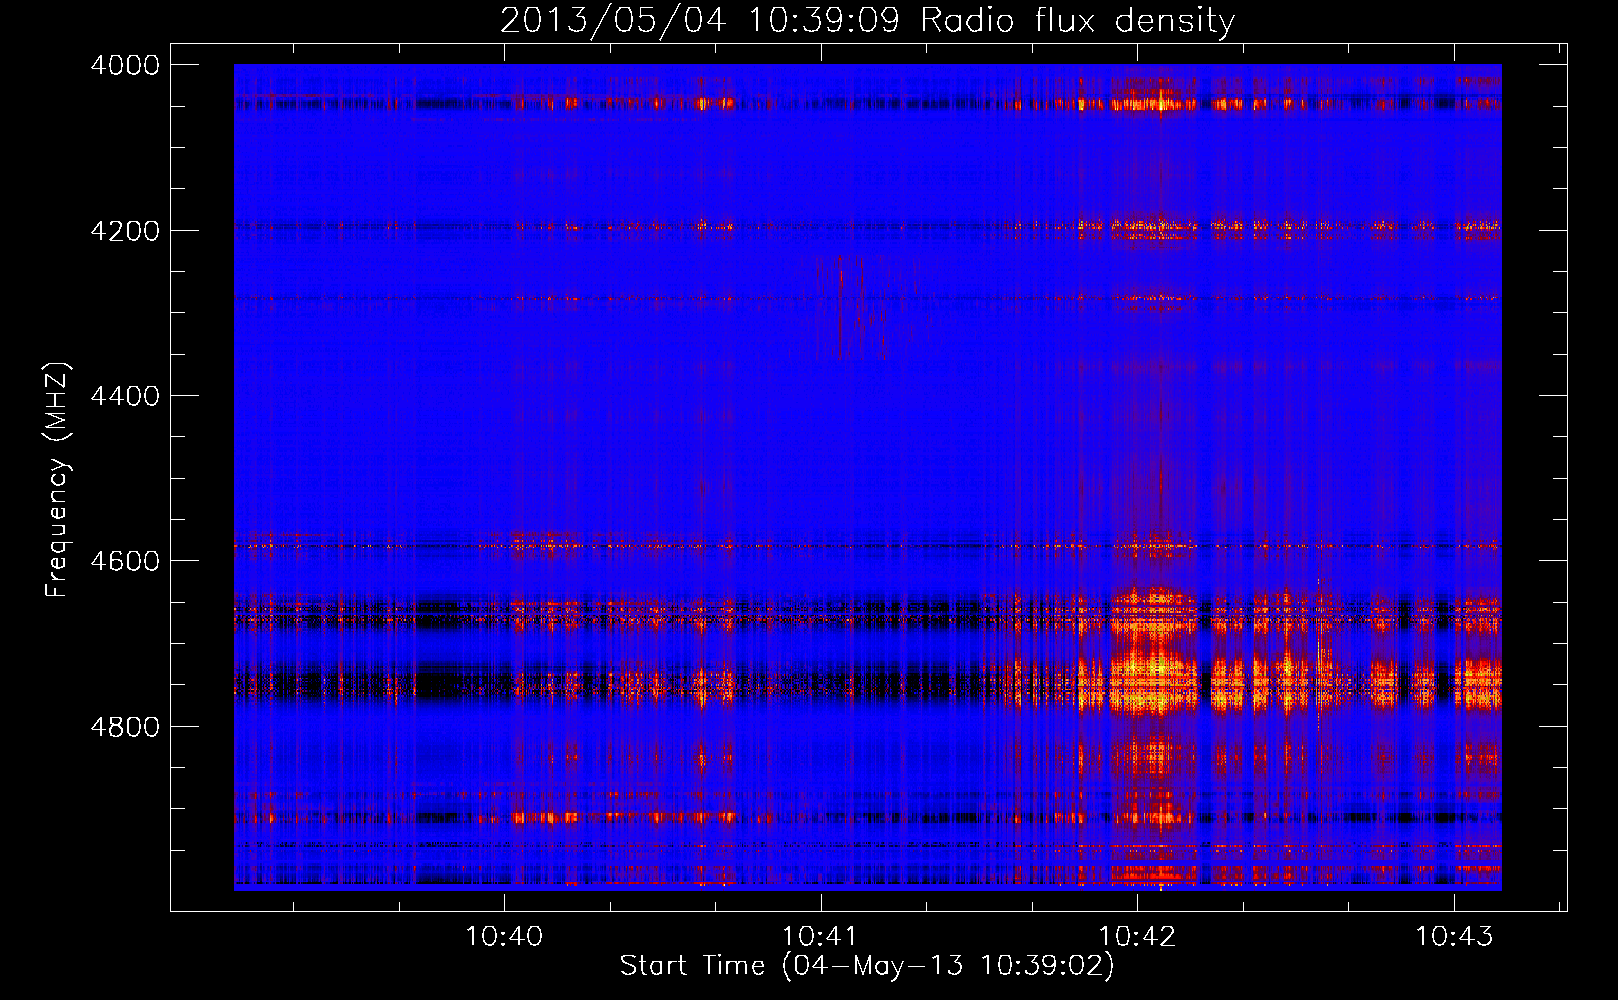Click the plot title '2013/05/04 10:39:09 Radio flux density'
Viewport: 1618px width, 1000px height.
(x=867, y=20)
